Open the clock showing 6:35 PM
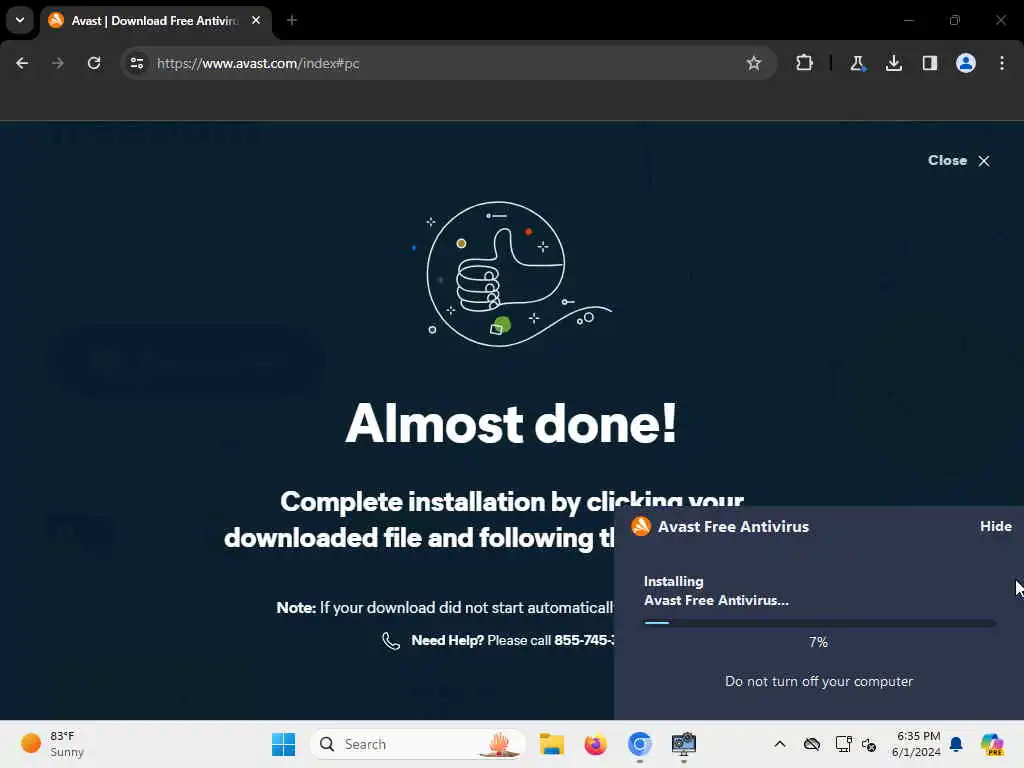This screenshot has height=768, width=1024. coord(917,744)
